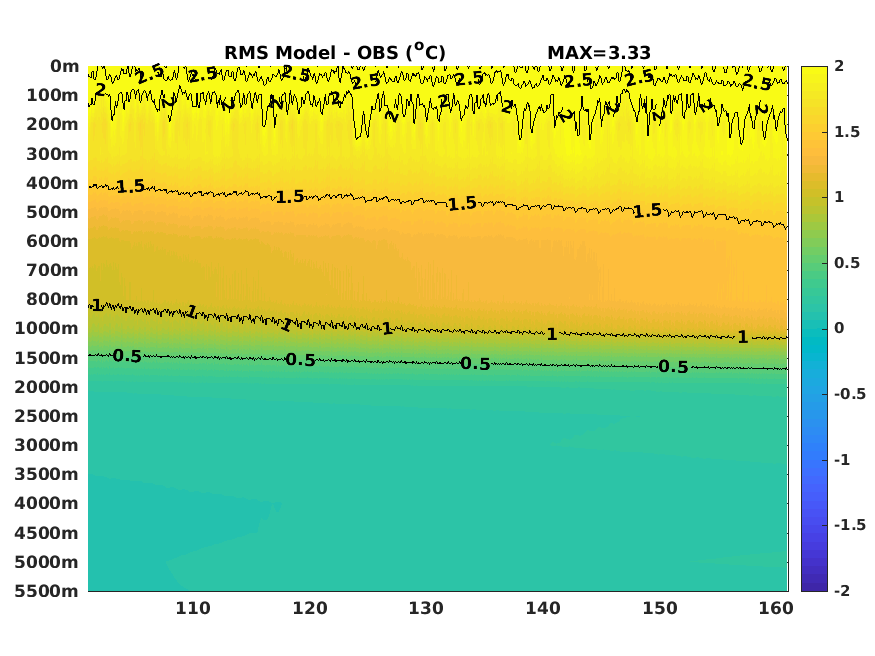The height and width of the screenshot is (656, 875).
Task: Click the '2000m' depth axis label
Action: click(47, 387)
